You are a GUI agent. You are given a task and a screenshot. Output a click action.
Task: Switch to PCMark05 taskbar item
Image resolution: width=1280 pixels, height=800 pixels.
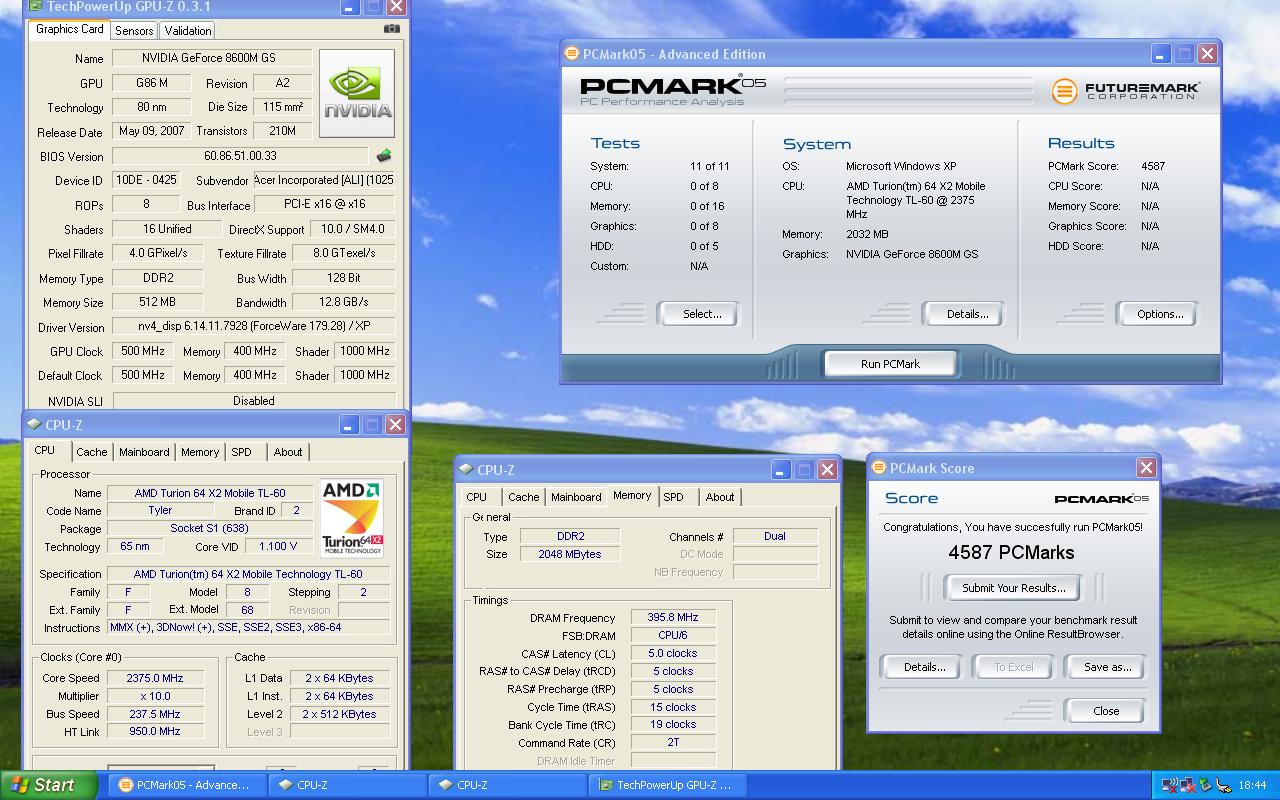[x=185, y=785]
